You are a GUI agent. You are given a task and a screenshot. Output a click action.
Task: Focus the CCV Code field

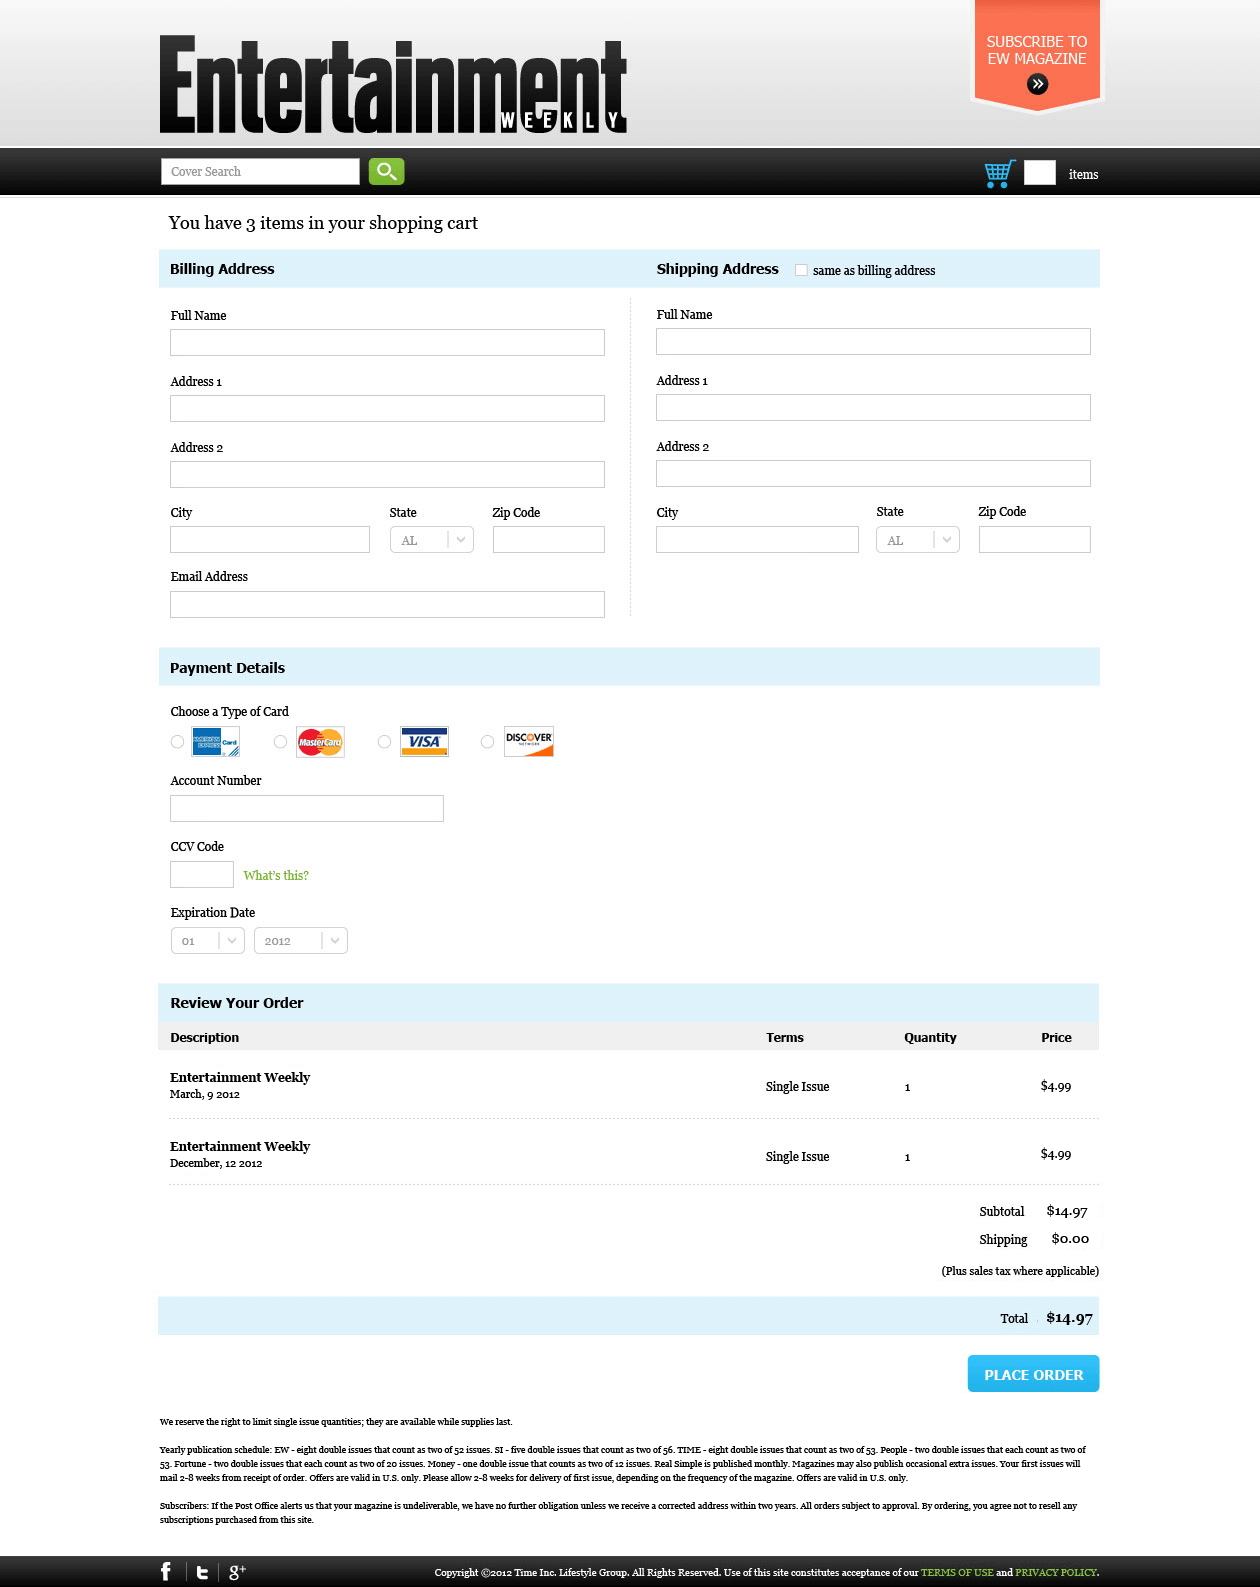202,874
